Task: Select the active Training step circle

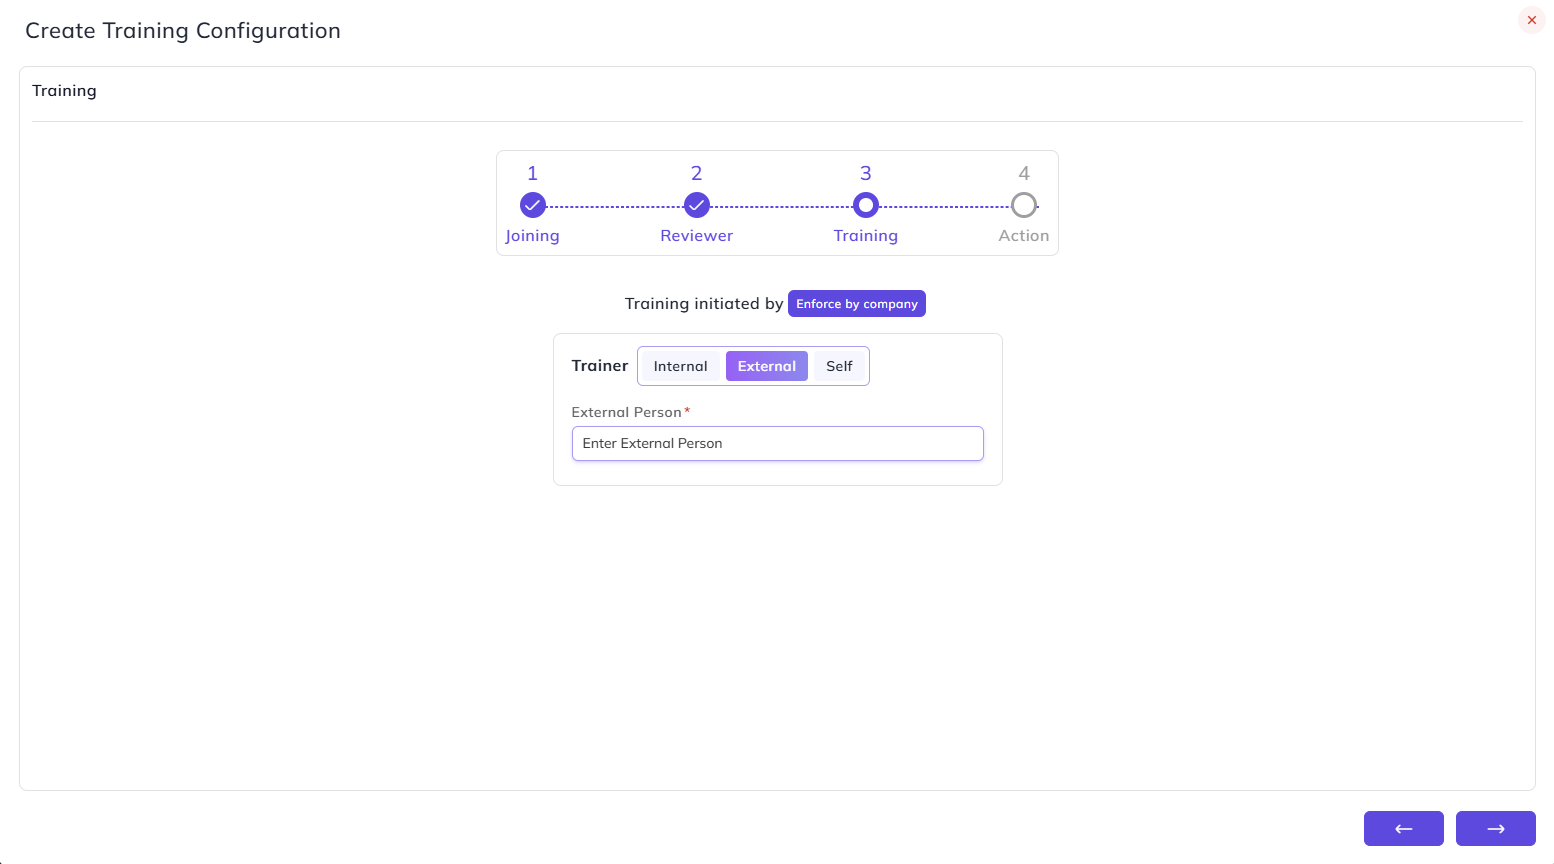Action: click(866, 205)
